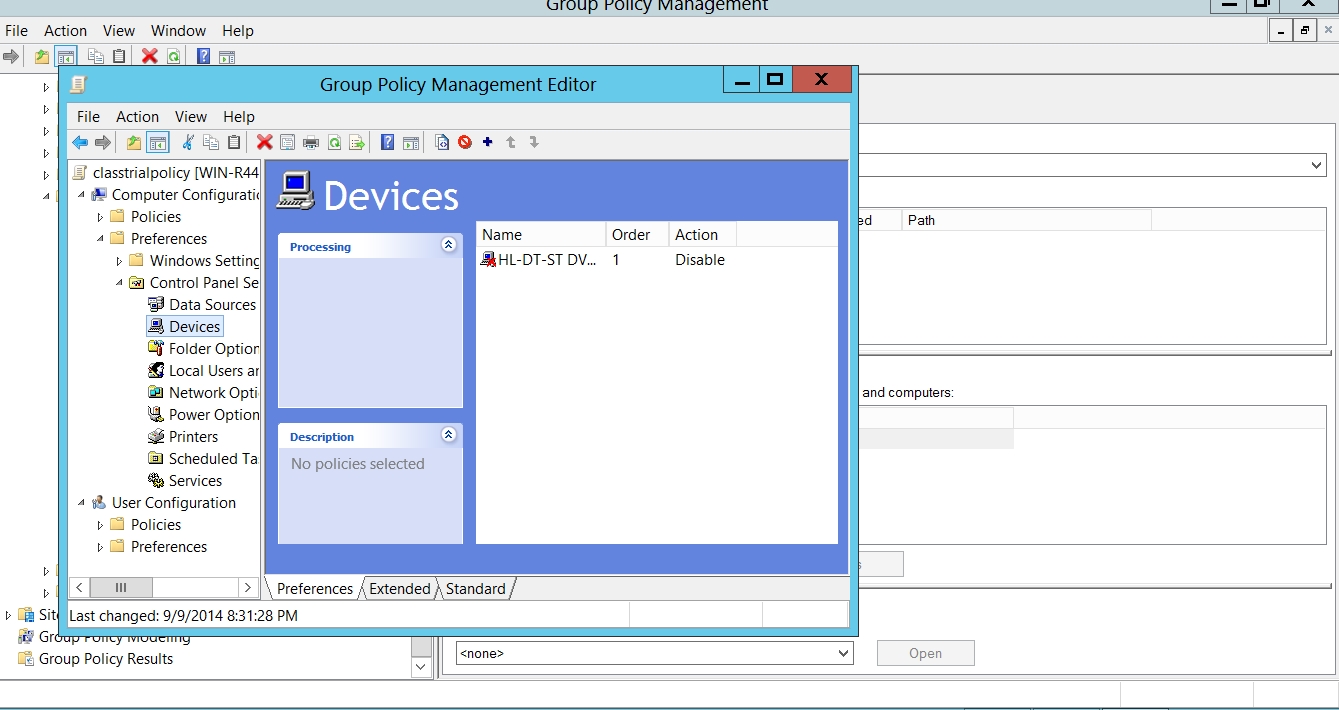Viewport: 1339px width, 710px height.
Task: Click the Open button
Action: [x=925, y=654]
